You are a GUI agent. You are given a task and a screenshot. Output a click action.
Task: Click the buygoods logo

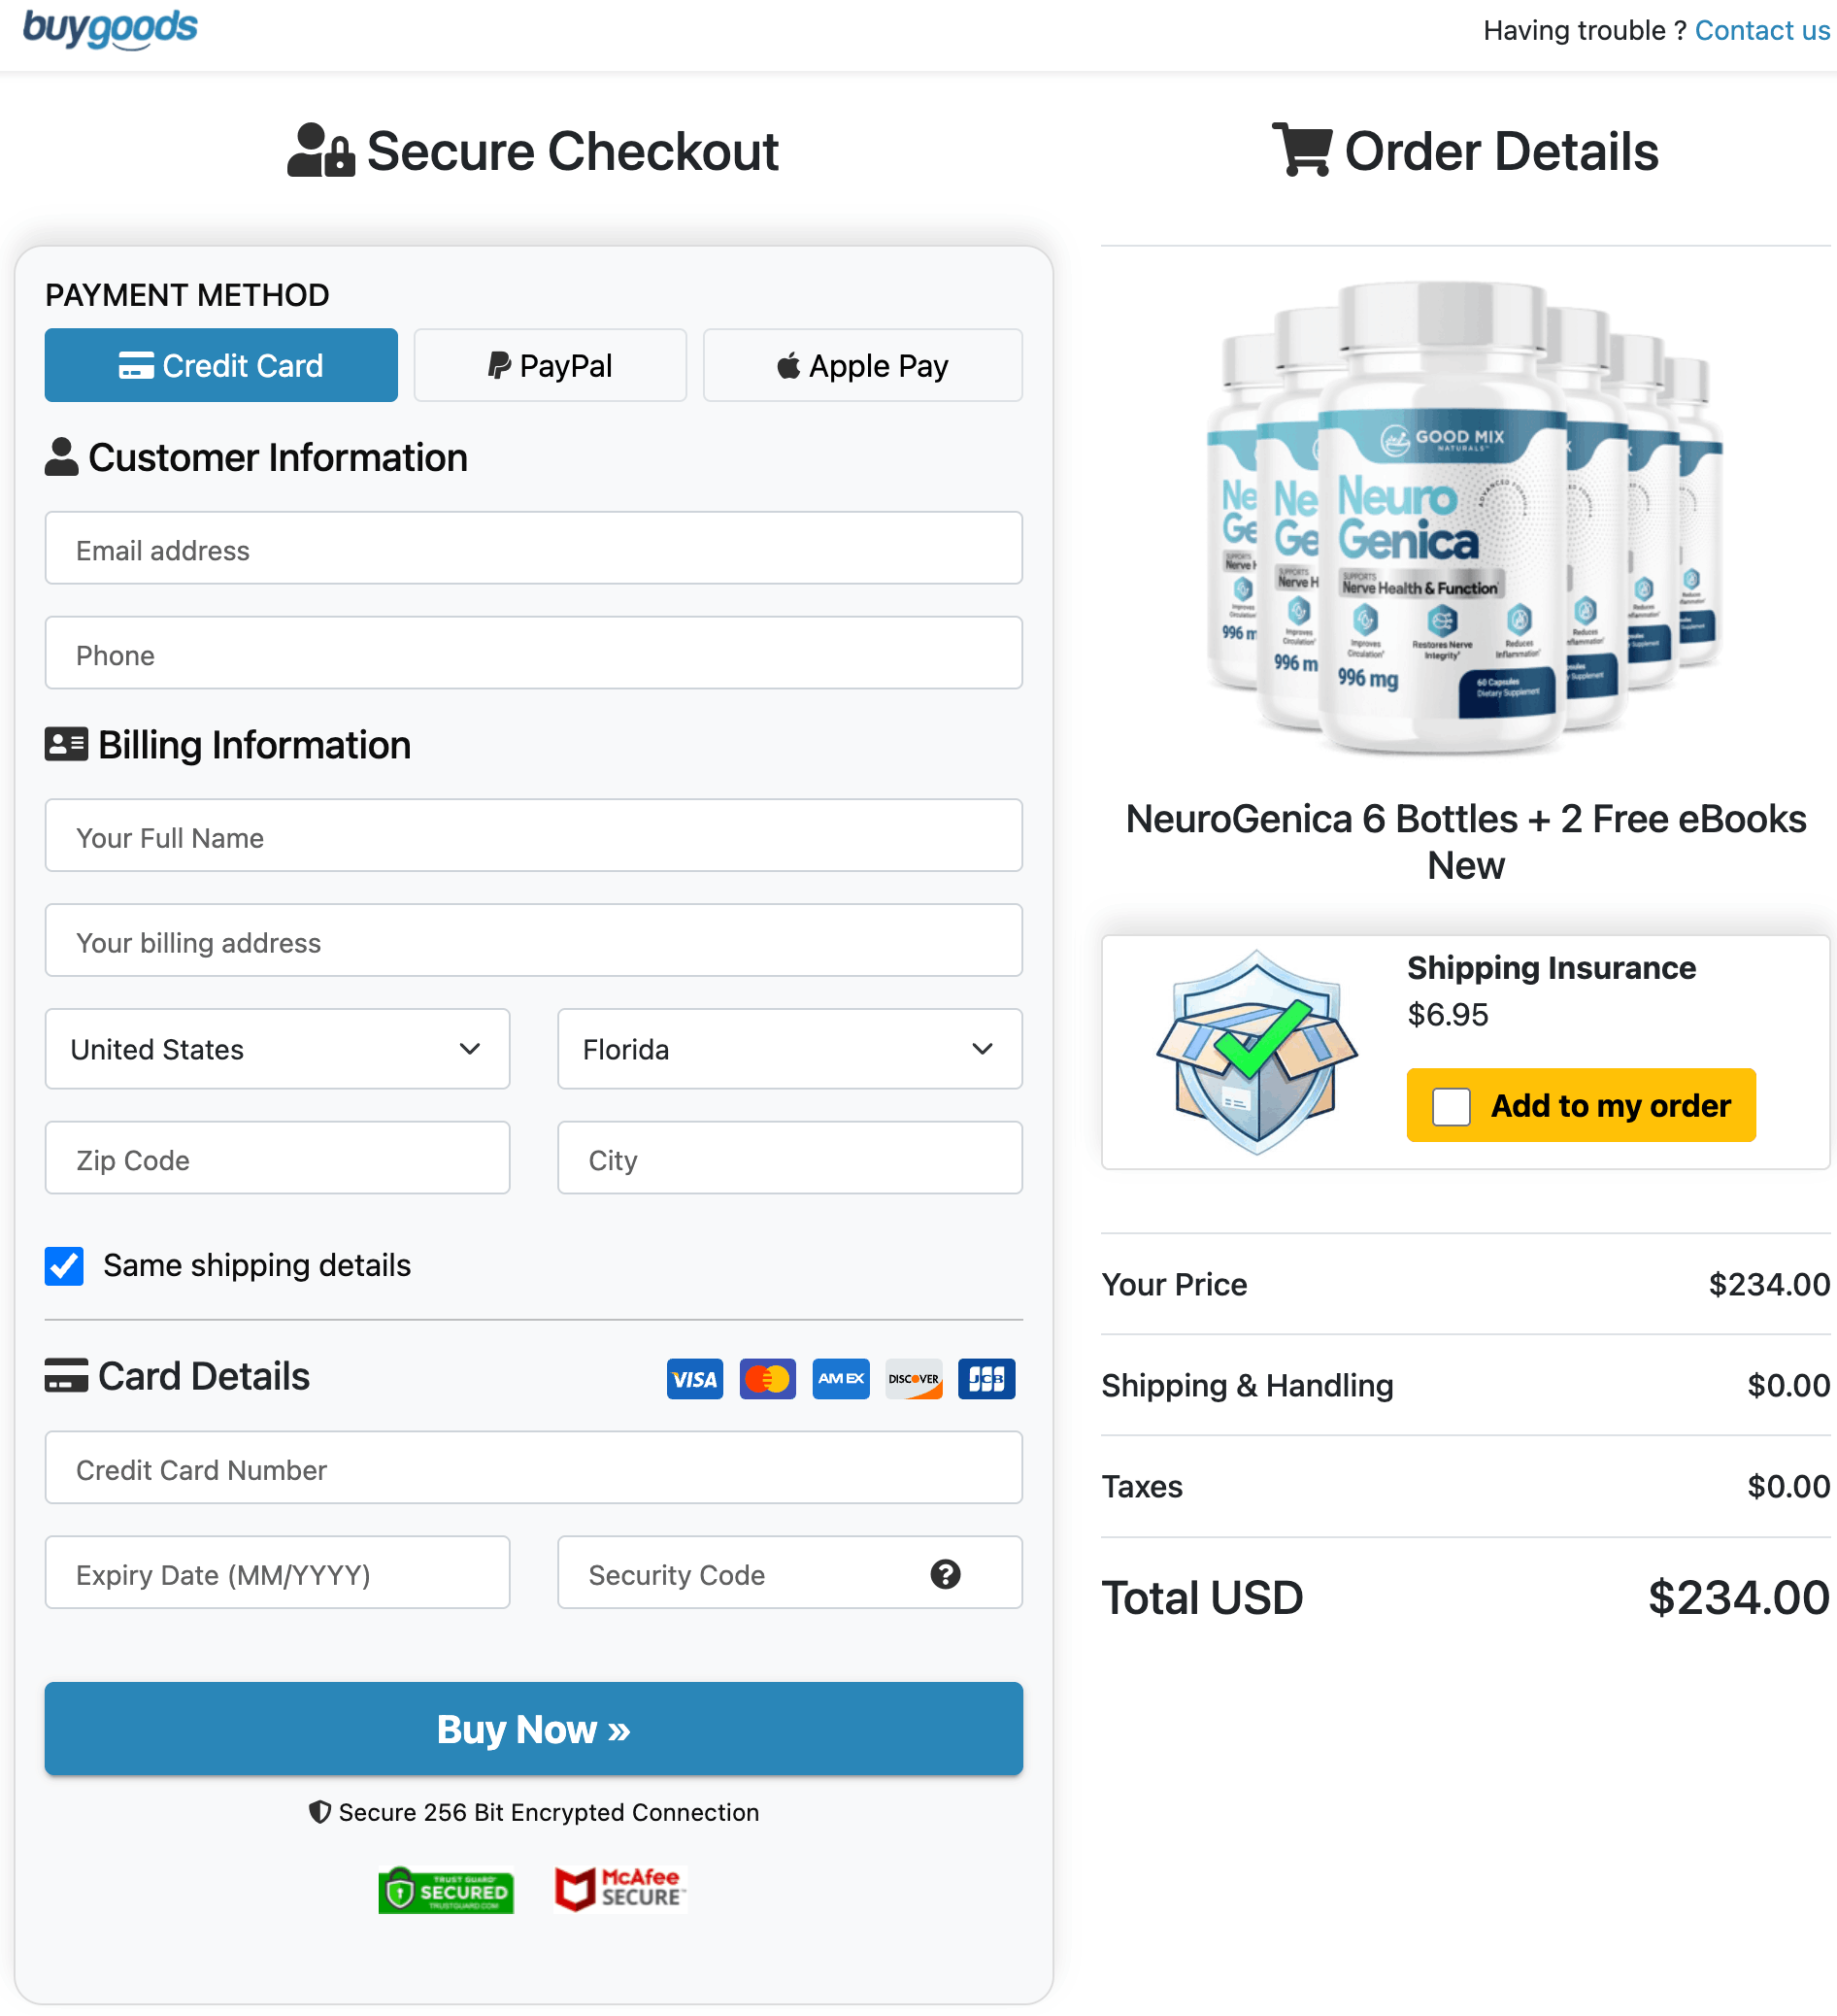tap(110, 28)
